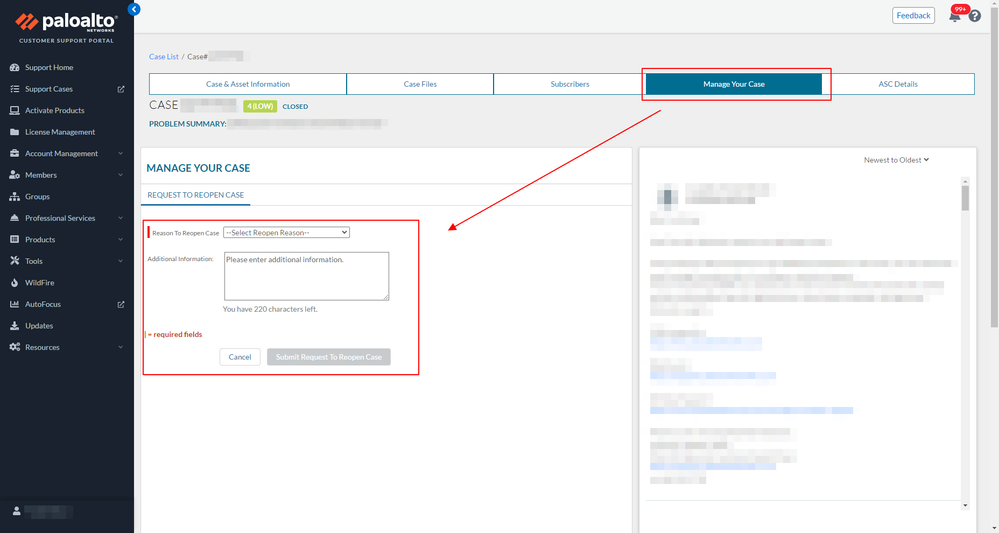Switch to the Case Files tab
Viewport: 999px width, 533px height.
pyautogui.click(x=420, y=84)
